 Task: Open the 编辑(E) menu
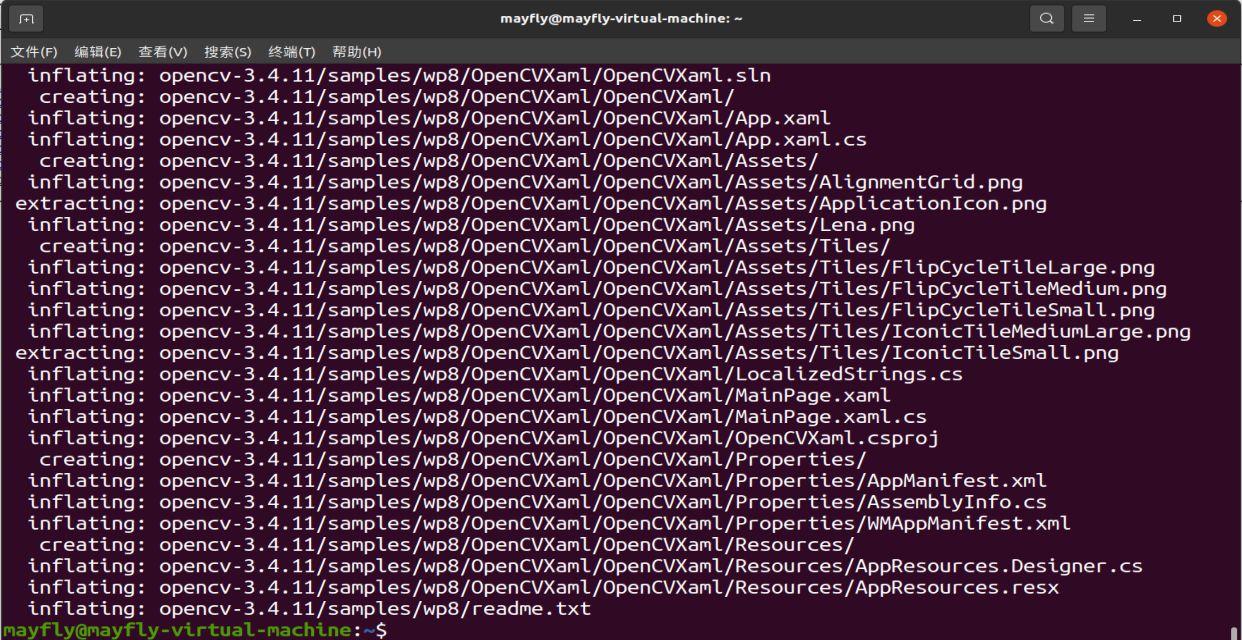click(96, 51)
